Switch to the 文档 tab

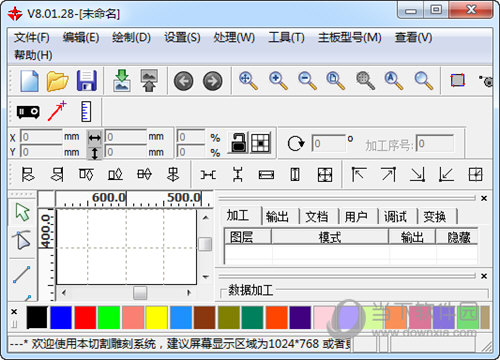(x=316, y=217)
